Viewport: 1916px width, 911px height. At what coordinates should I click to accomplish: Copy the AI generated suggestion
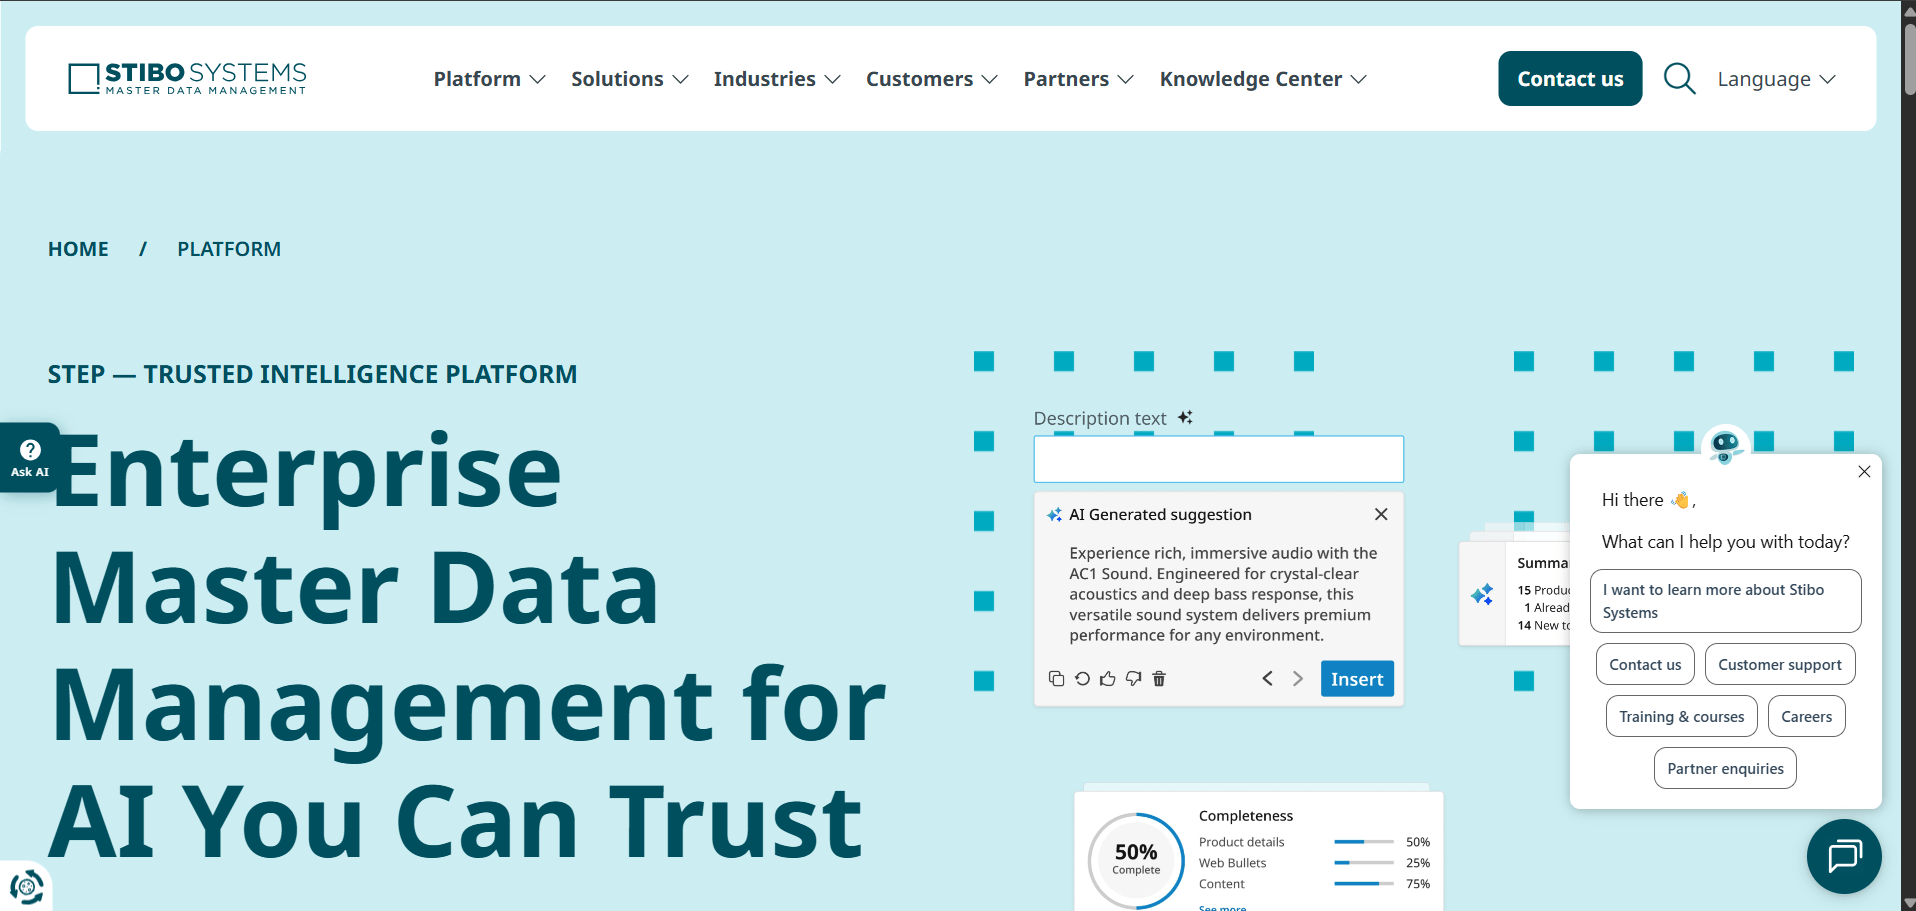point(1056,679)
